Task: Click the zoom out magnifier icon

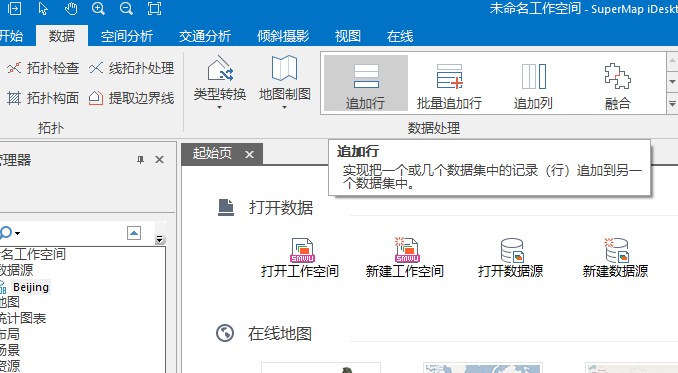Action: tap(126, 9)
